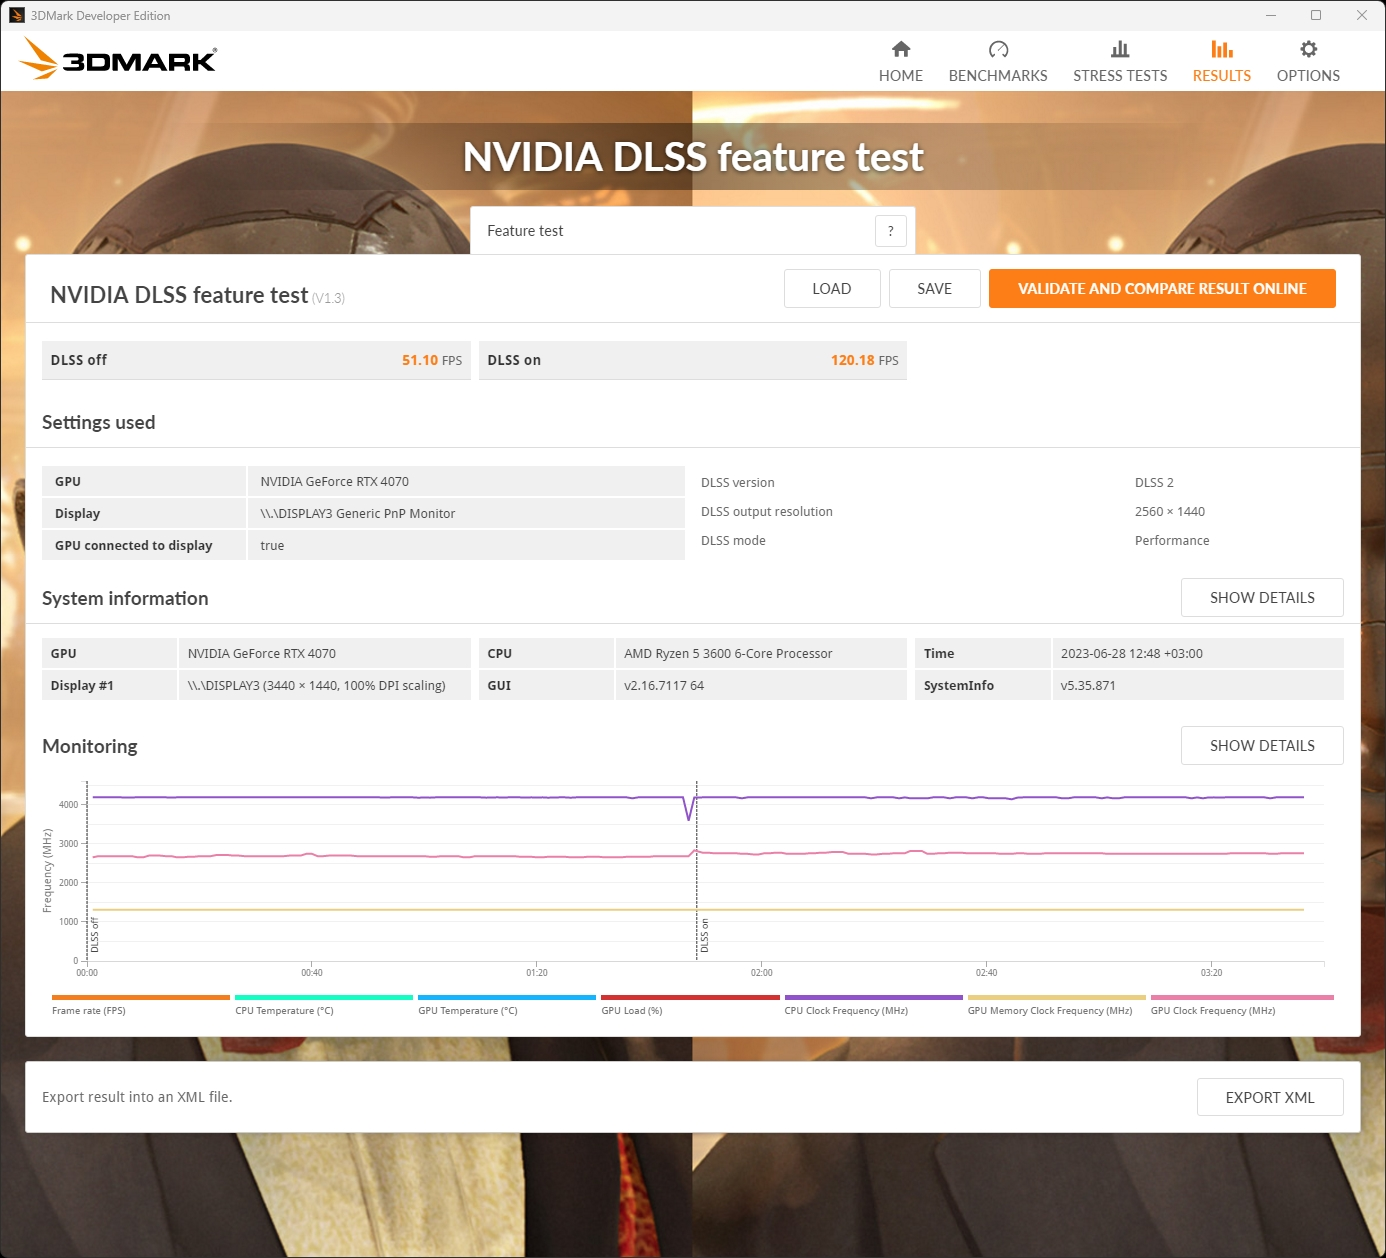Click the 3DMark title bar app icon

[x=16, y=15]
